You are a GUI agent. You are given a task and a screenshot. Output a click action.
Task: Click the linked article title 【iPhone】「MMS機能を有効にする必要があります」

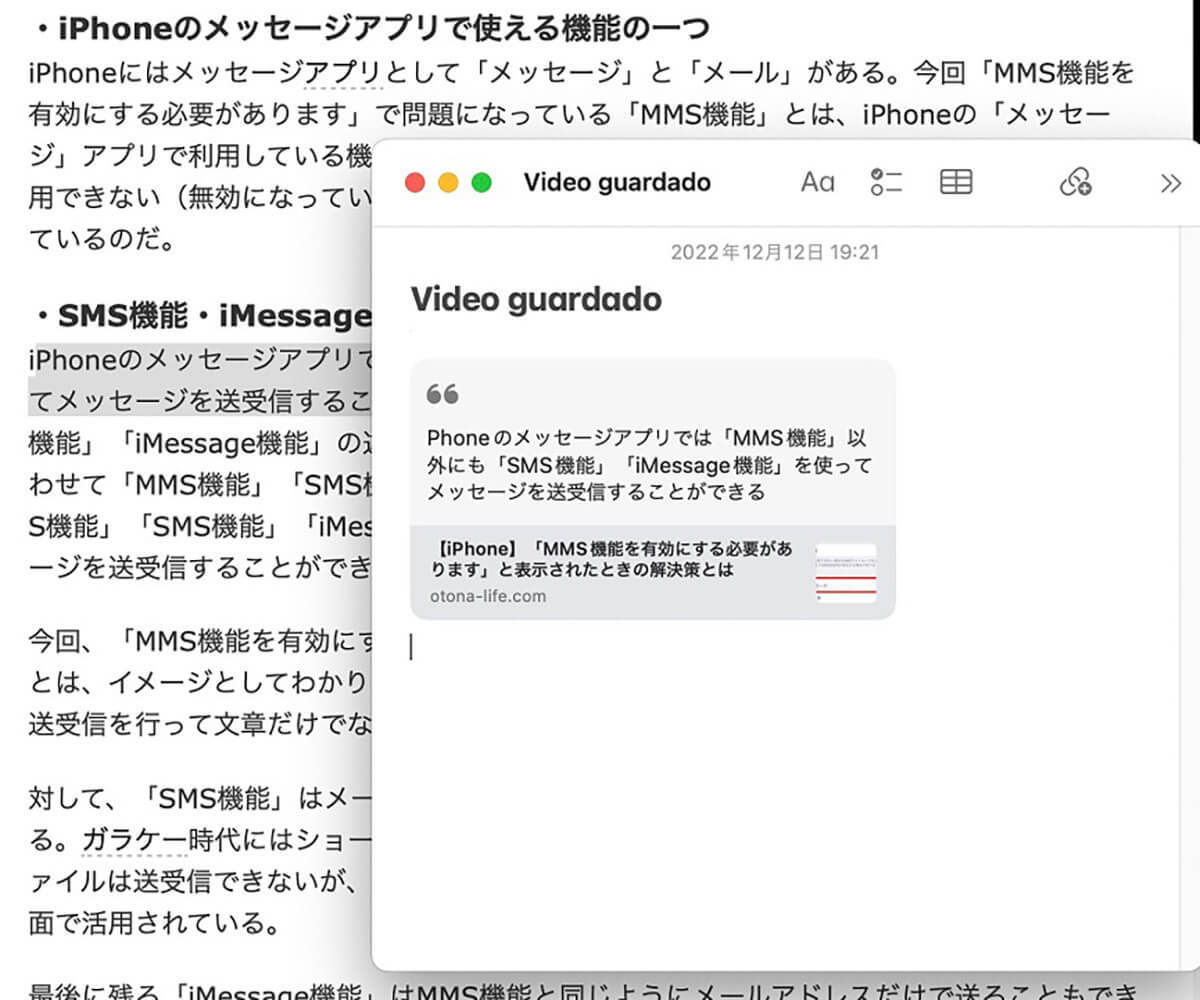pos(613,559)
